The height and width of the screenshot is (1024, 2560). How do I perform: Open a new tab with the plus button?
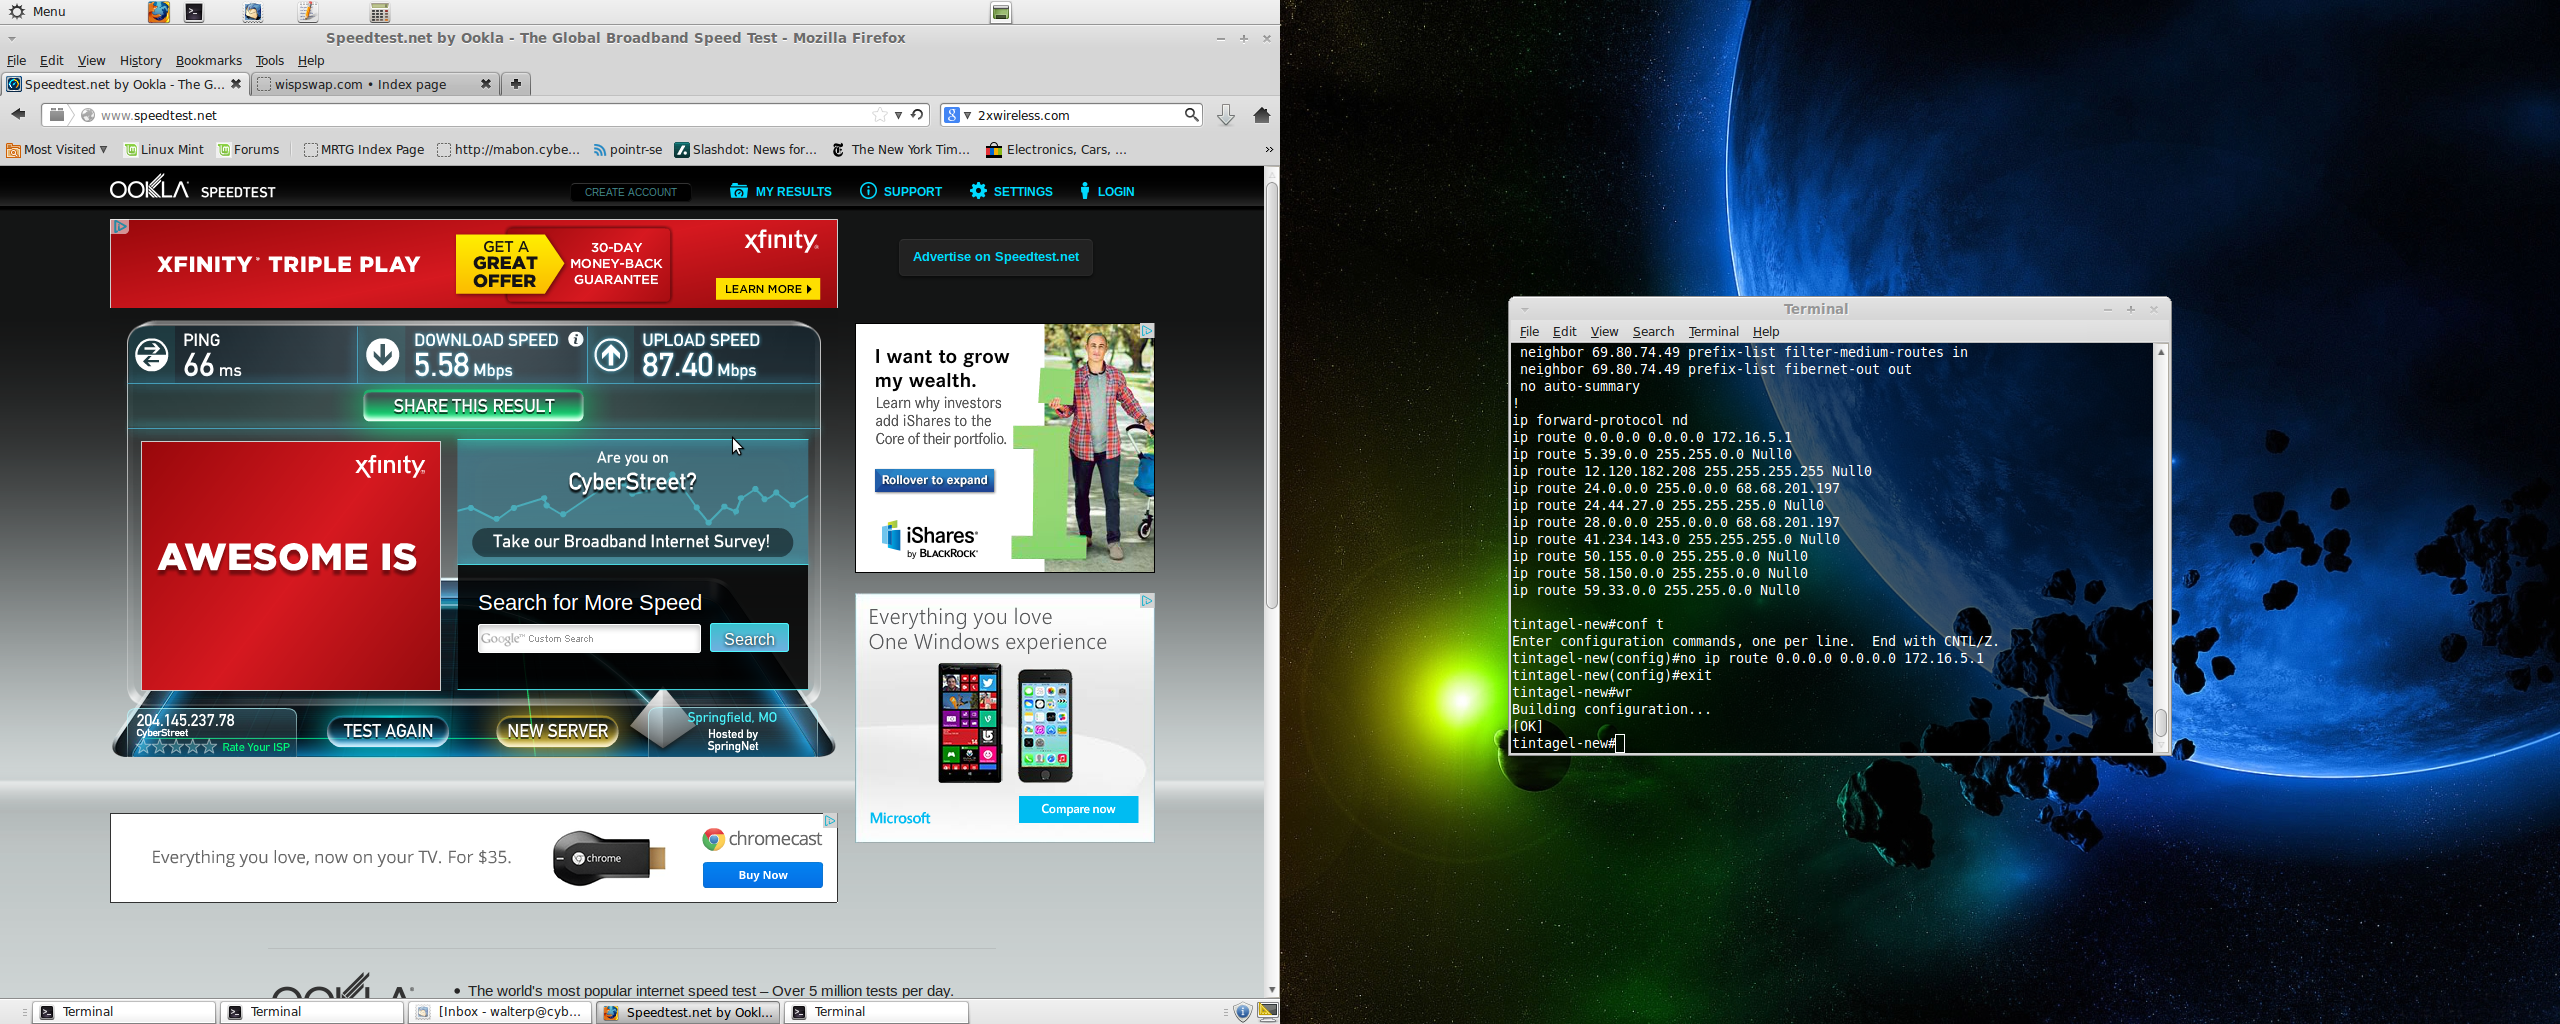[x=515, y=84]
